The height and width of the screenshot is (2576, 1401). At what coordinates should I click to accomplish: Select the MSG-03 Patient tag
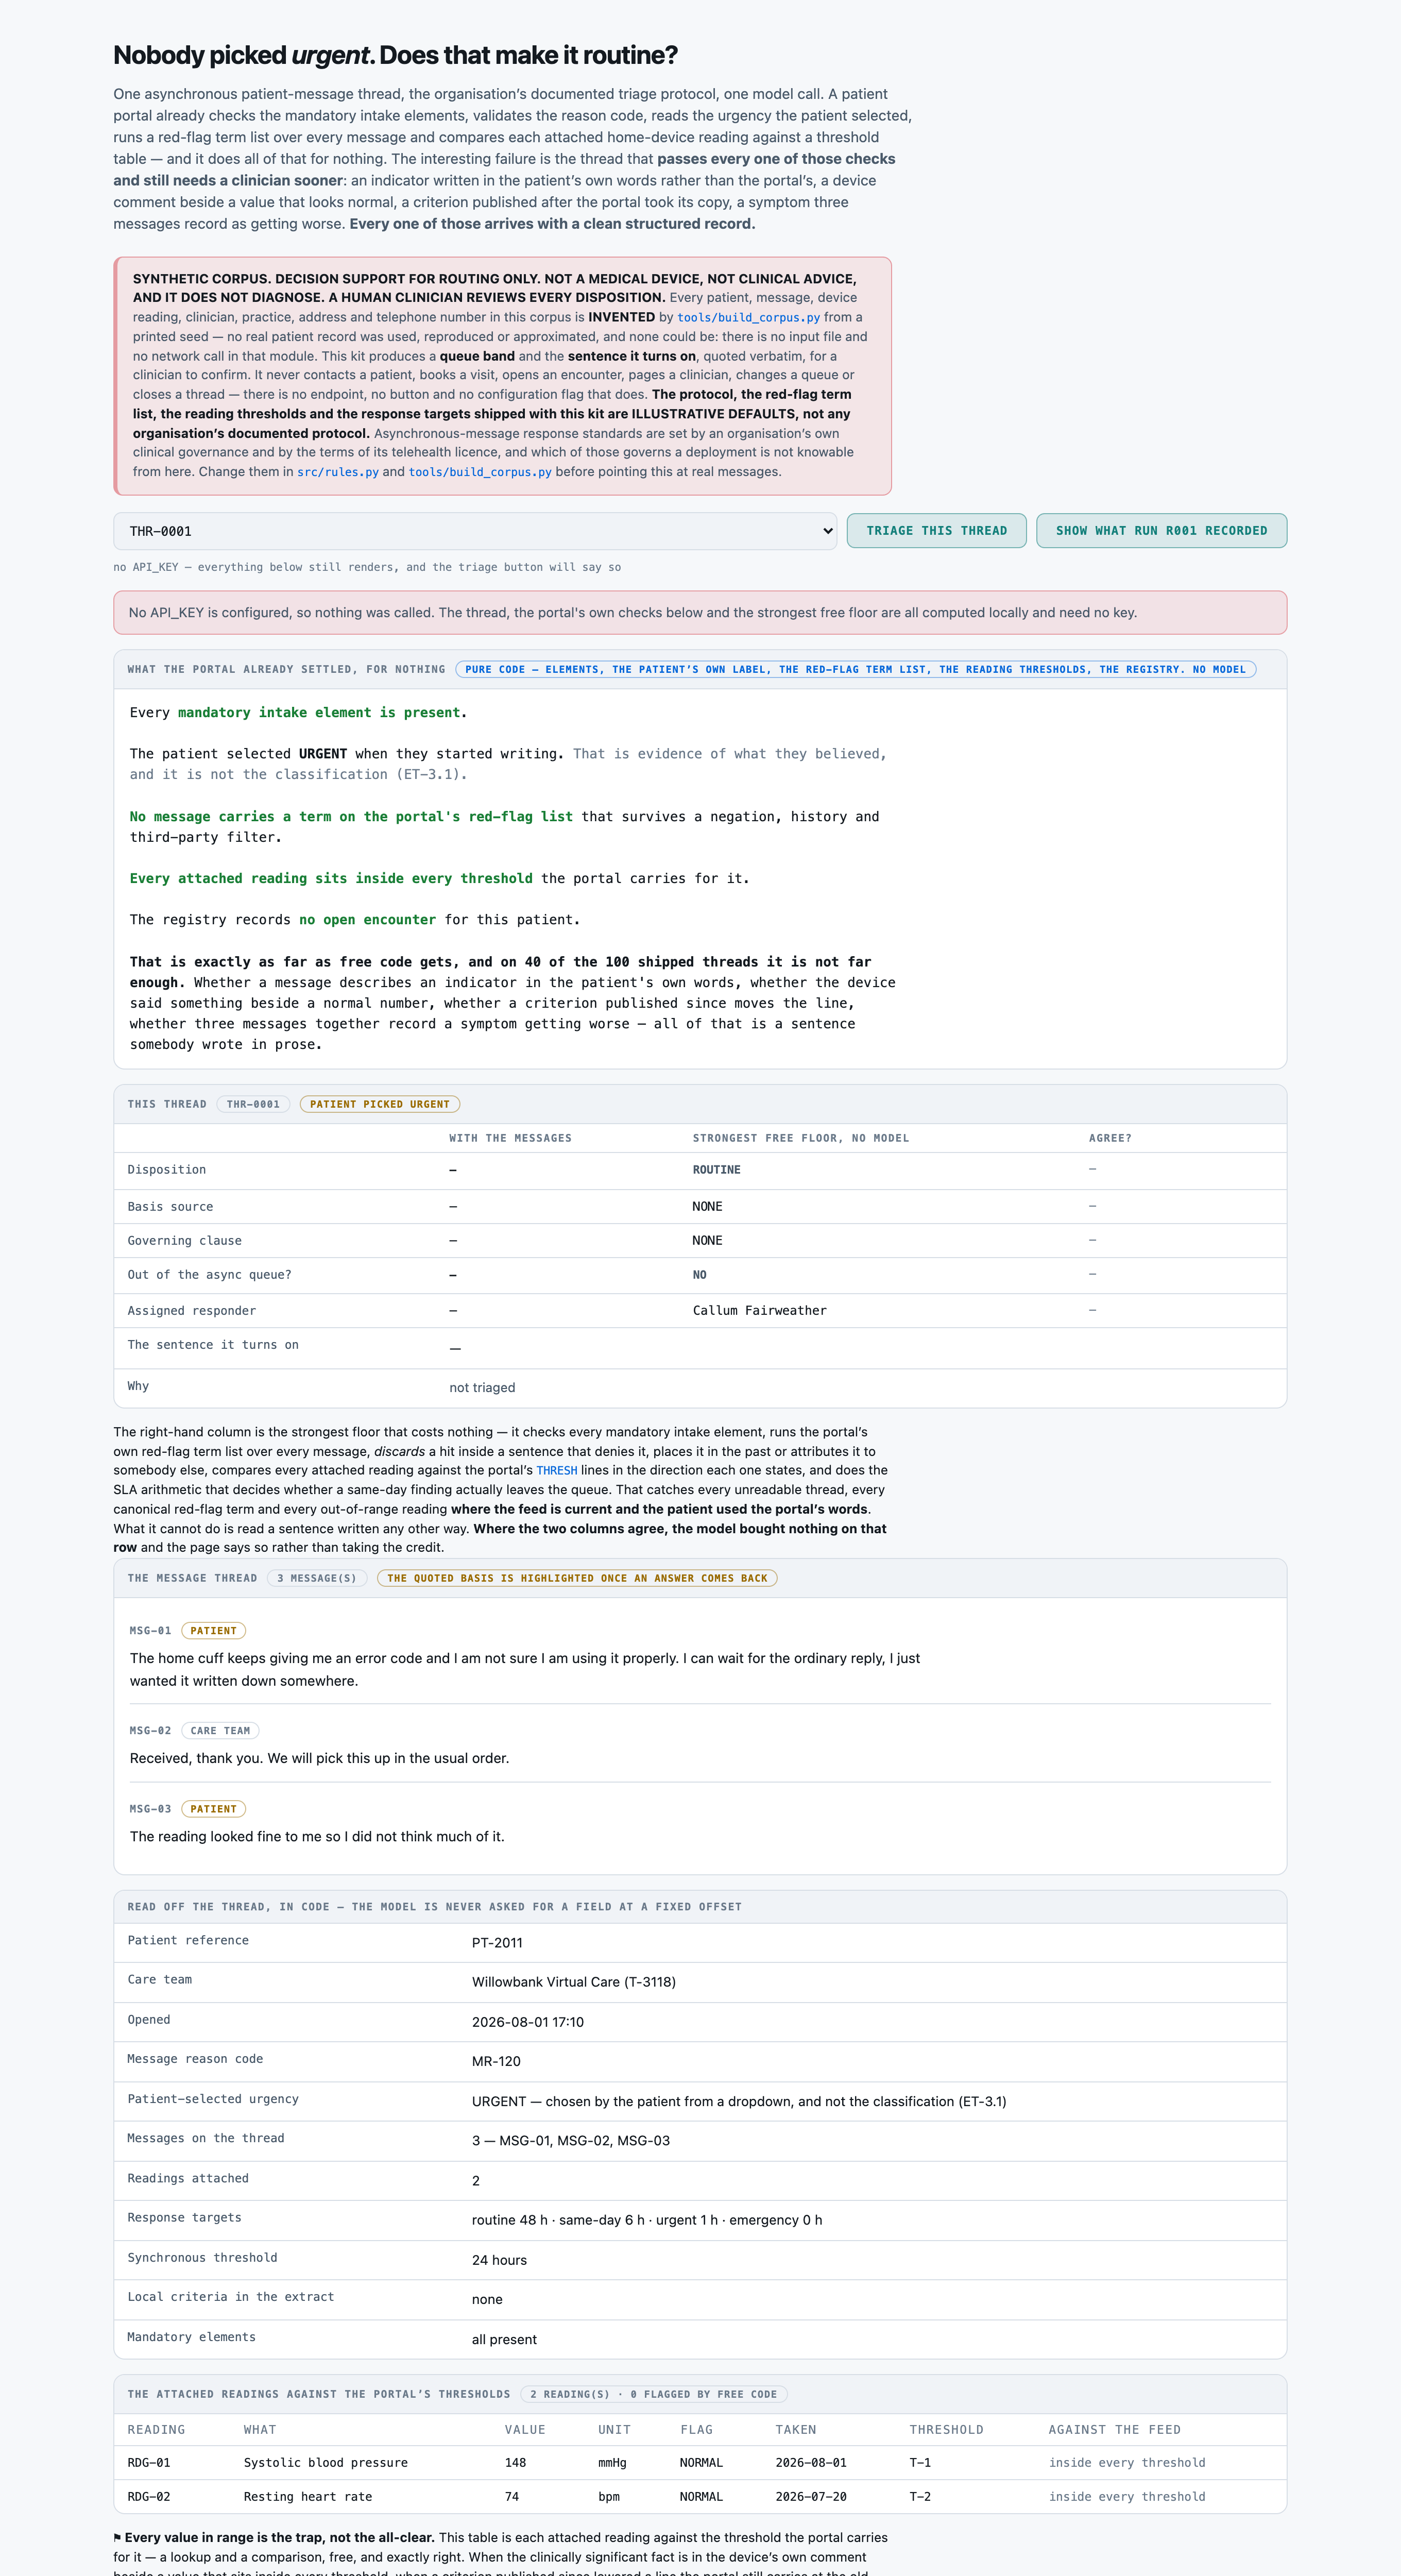pyautogui.click(x=213, y=1809)
